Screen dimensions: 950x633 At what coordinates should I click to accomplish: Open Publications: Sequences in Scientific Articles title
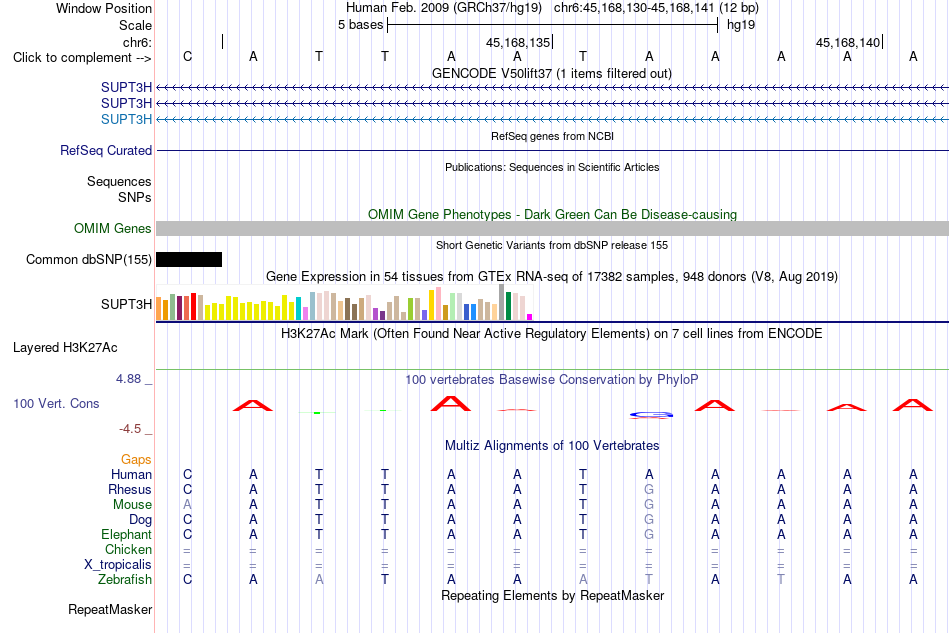click(x=552, y=167)
